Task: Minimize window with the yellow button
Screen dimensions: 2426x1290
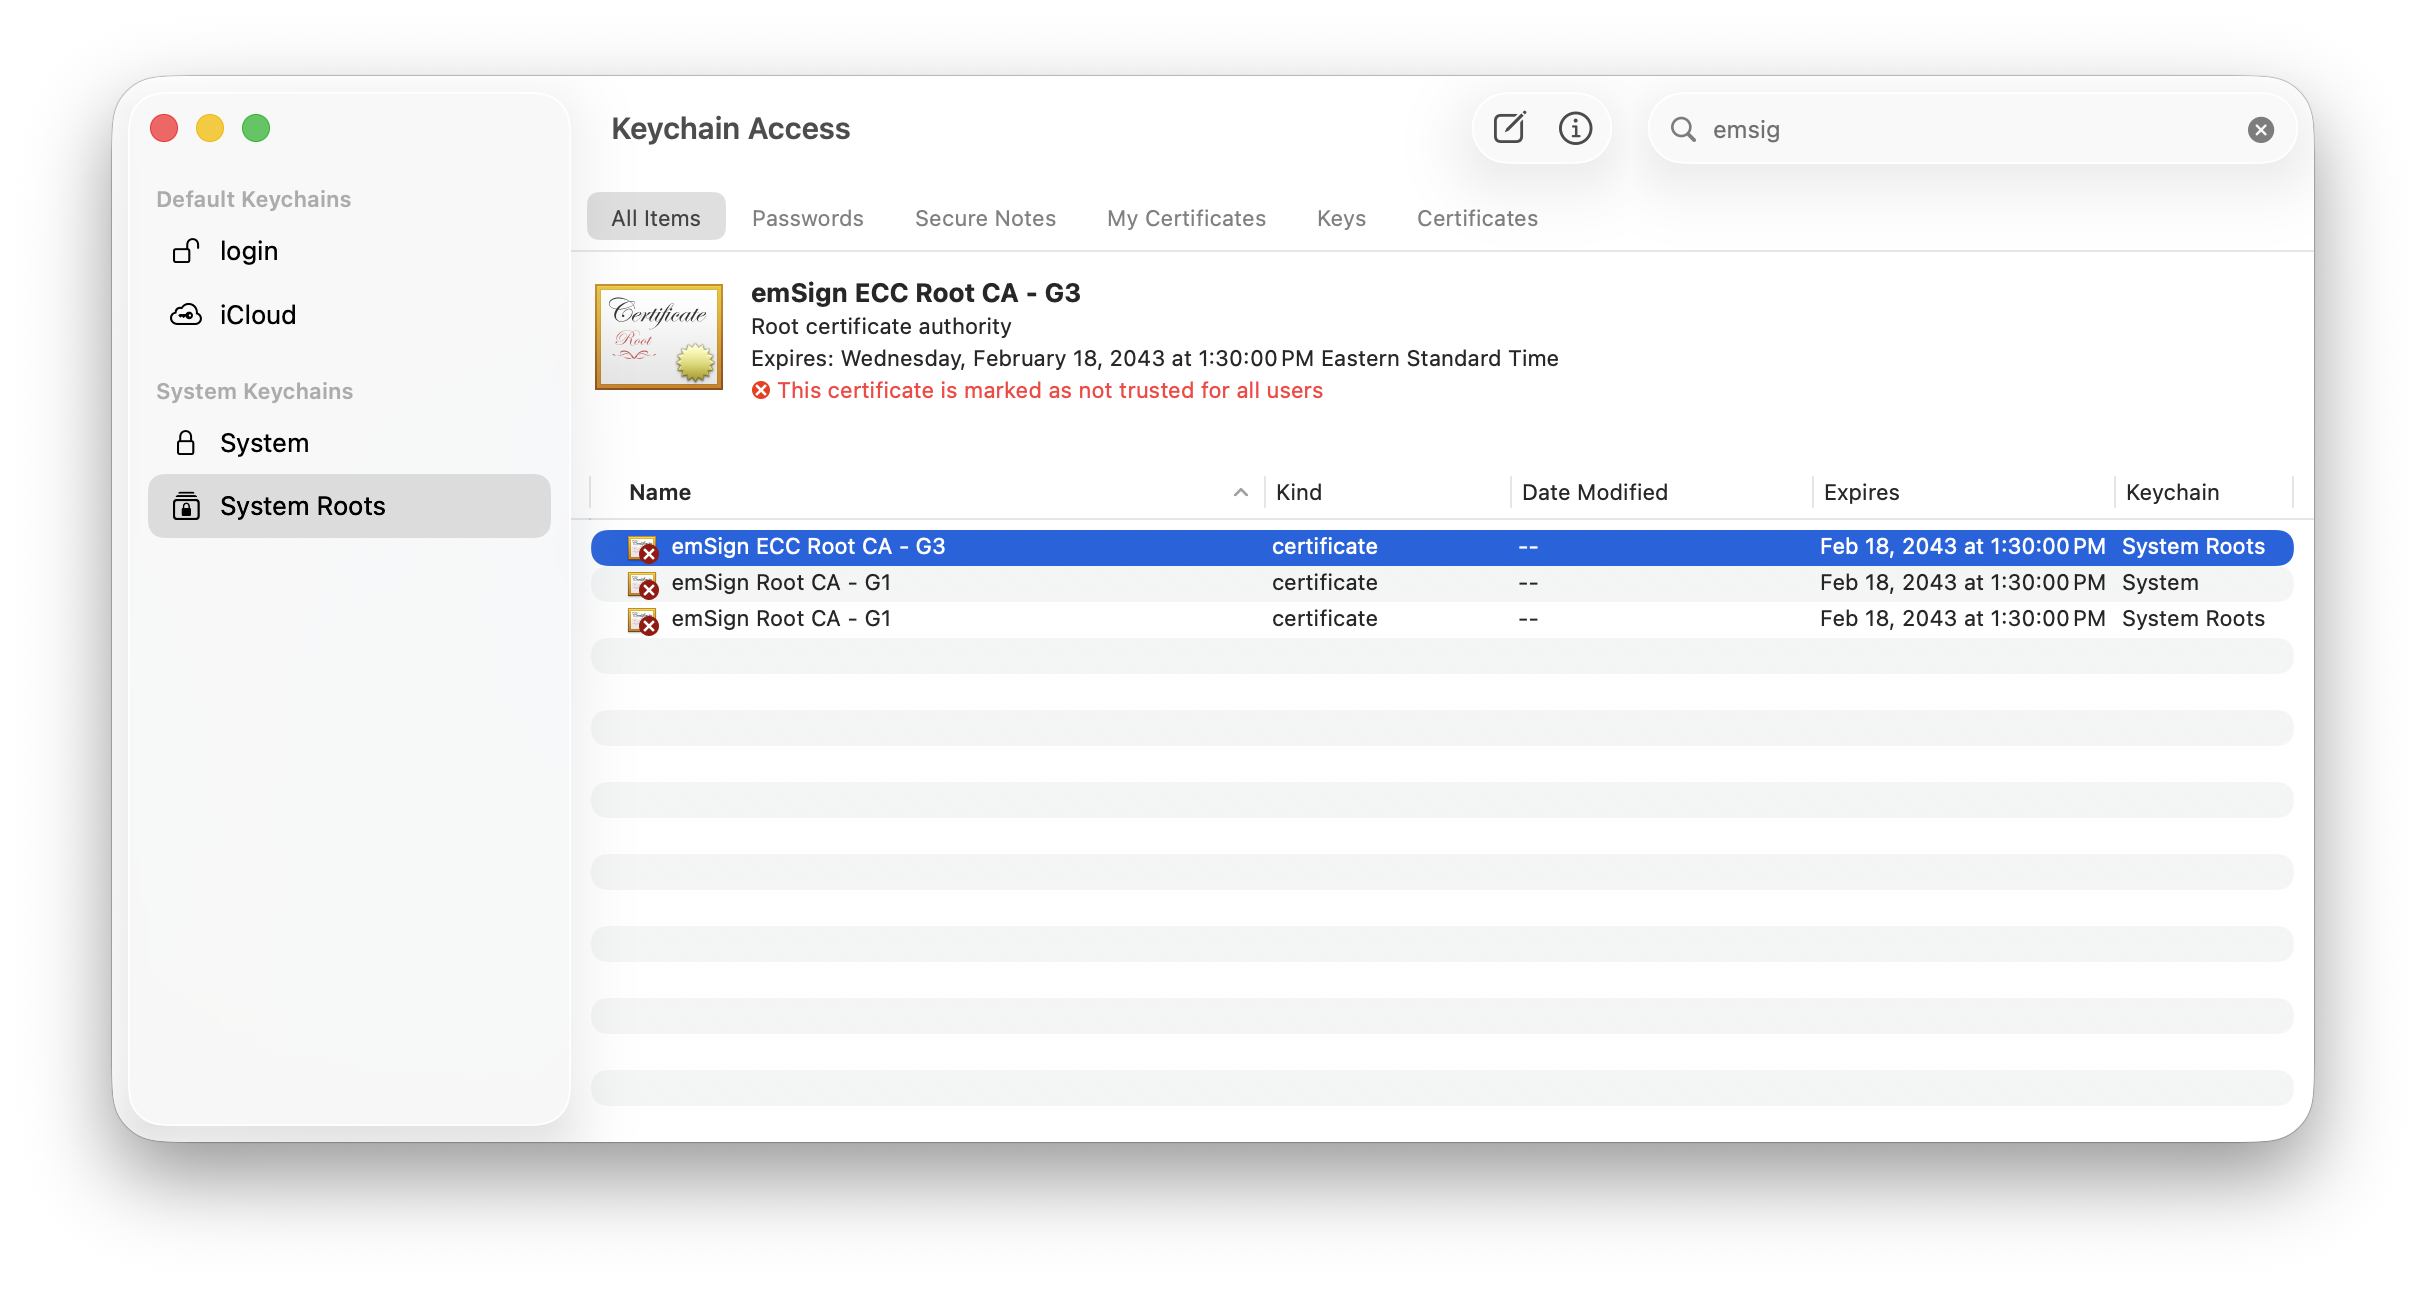Action: [210, 128]
